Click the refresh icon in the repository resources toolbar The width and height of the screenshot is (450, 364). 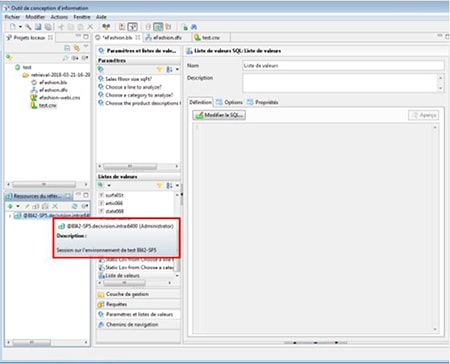(75, 206)
